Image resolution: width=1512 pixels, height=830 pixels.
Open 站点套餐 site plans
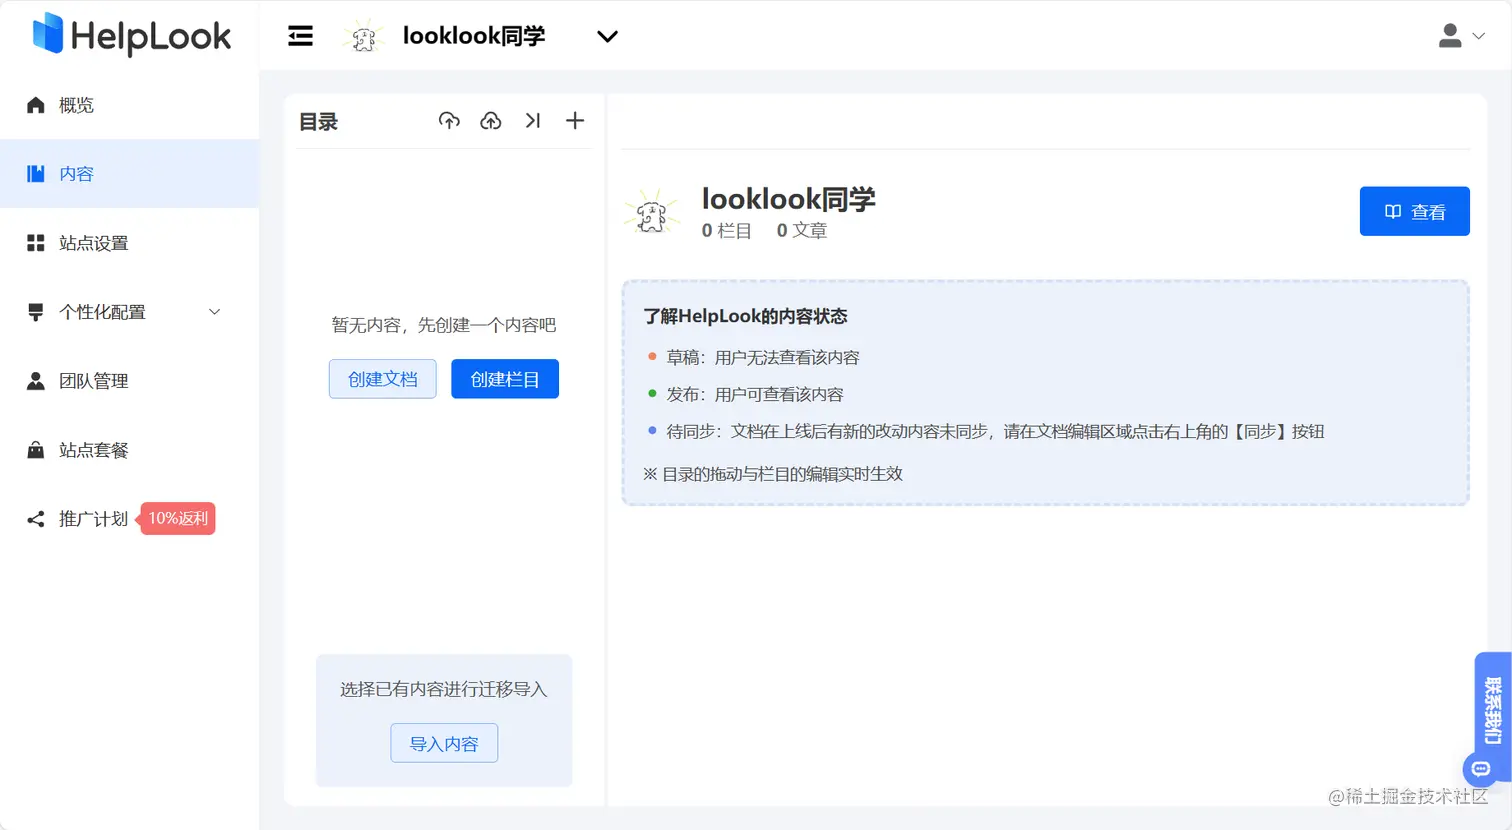point(129,450)
